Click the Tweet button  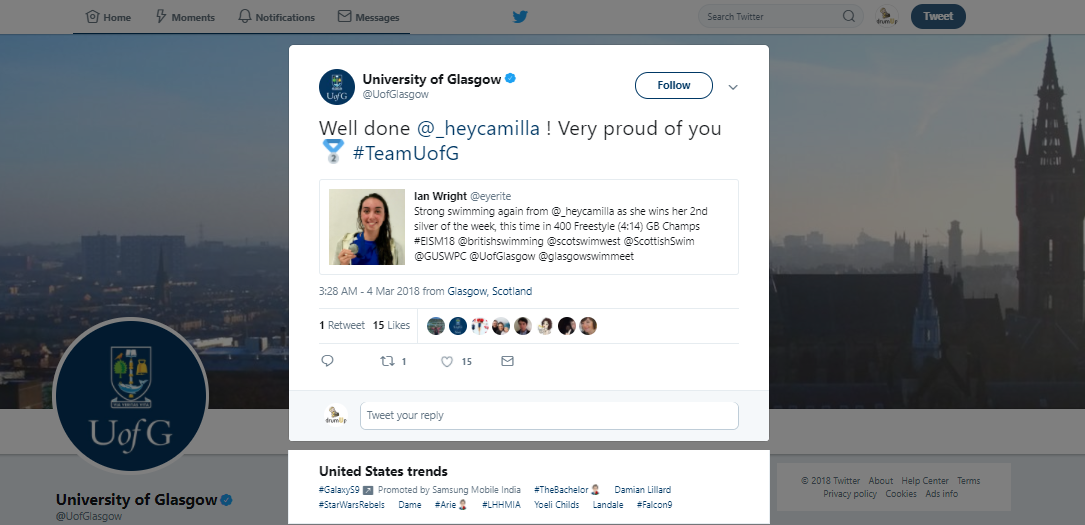(938, 17)
